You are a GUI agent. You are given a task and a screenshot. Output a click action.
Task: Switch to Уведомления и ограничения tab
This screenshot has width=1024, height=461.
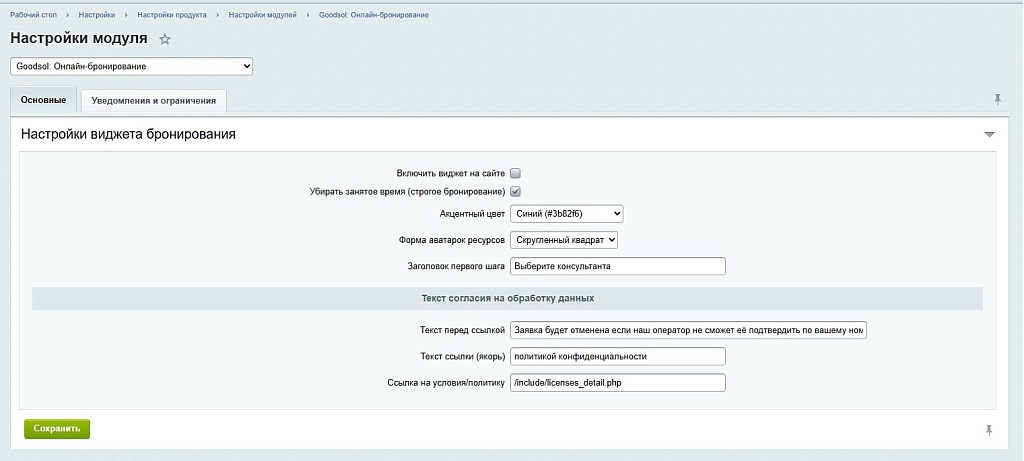tap(153, 101)
